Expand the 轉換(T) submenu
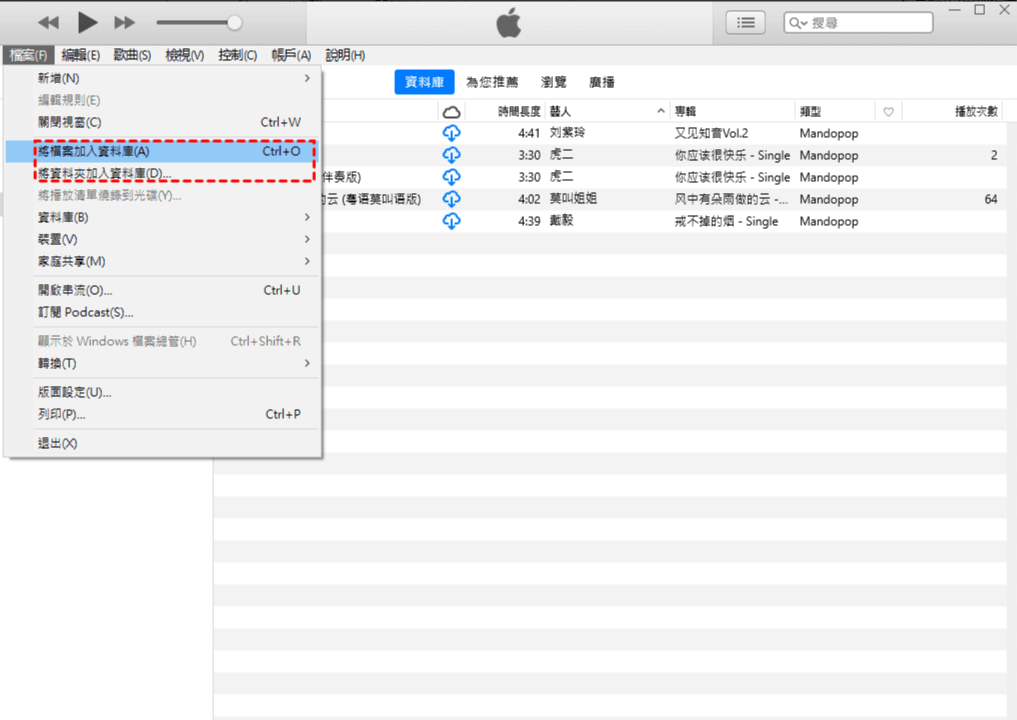The width and height of the screenshot is (1017, 720). point(162,363)
